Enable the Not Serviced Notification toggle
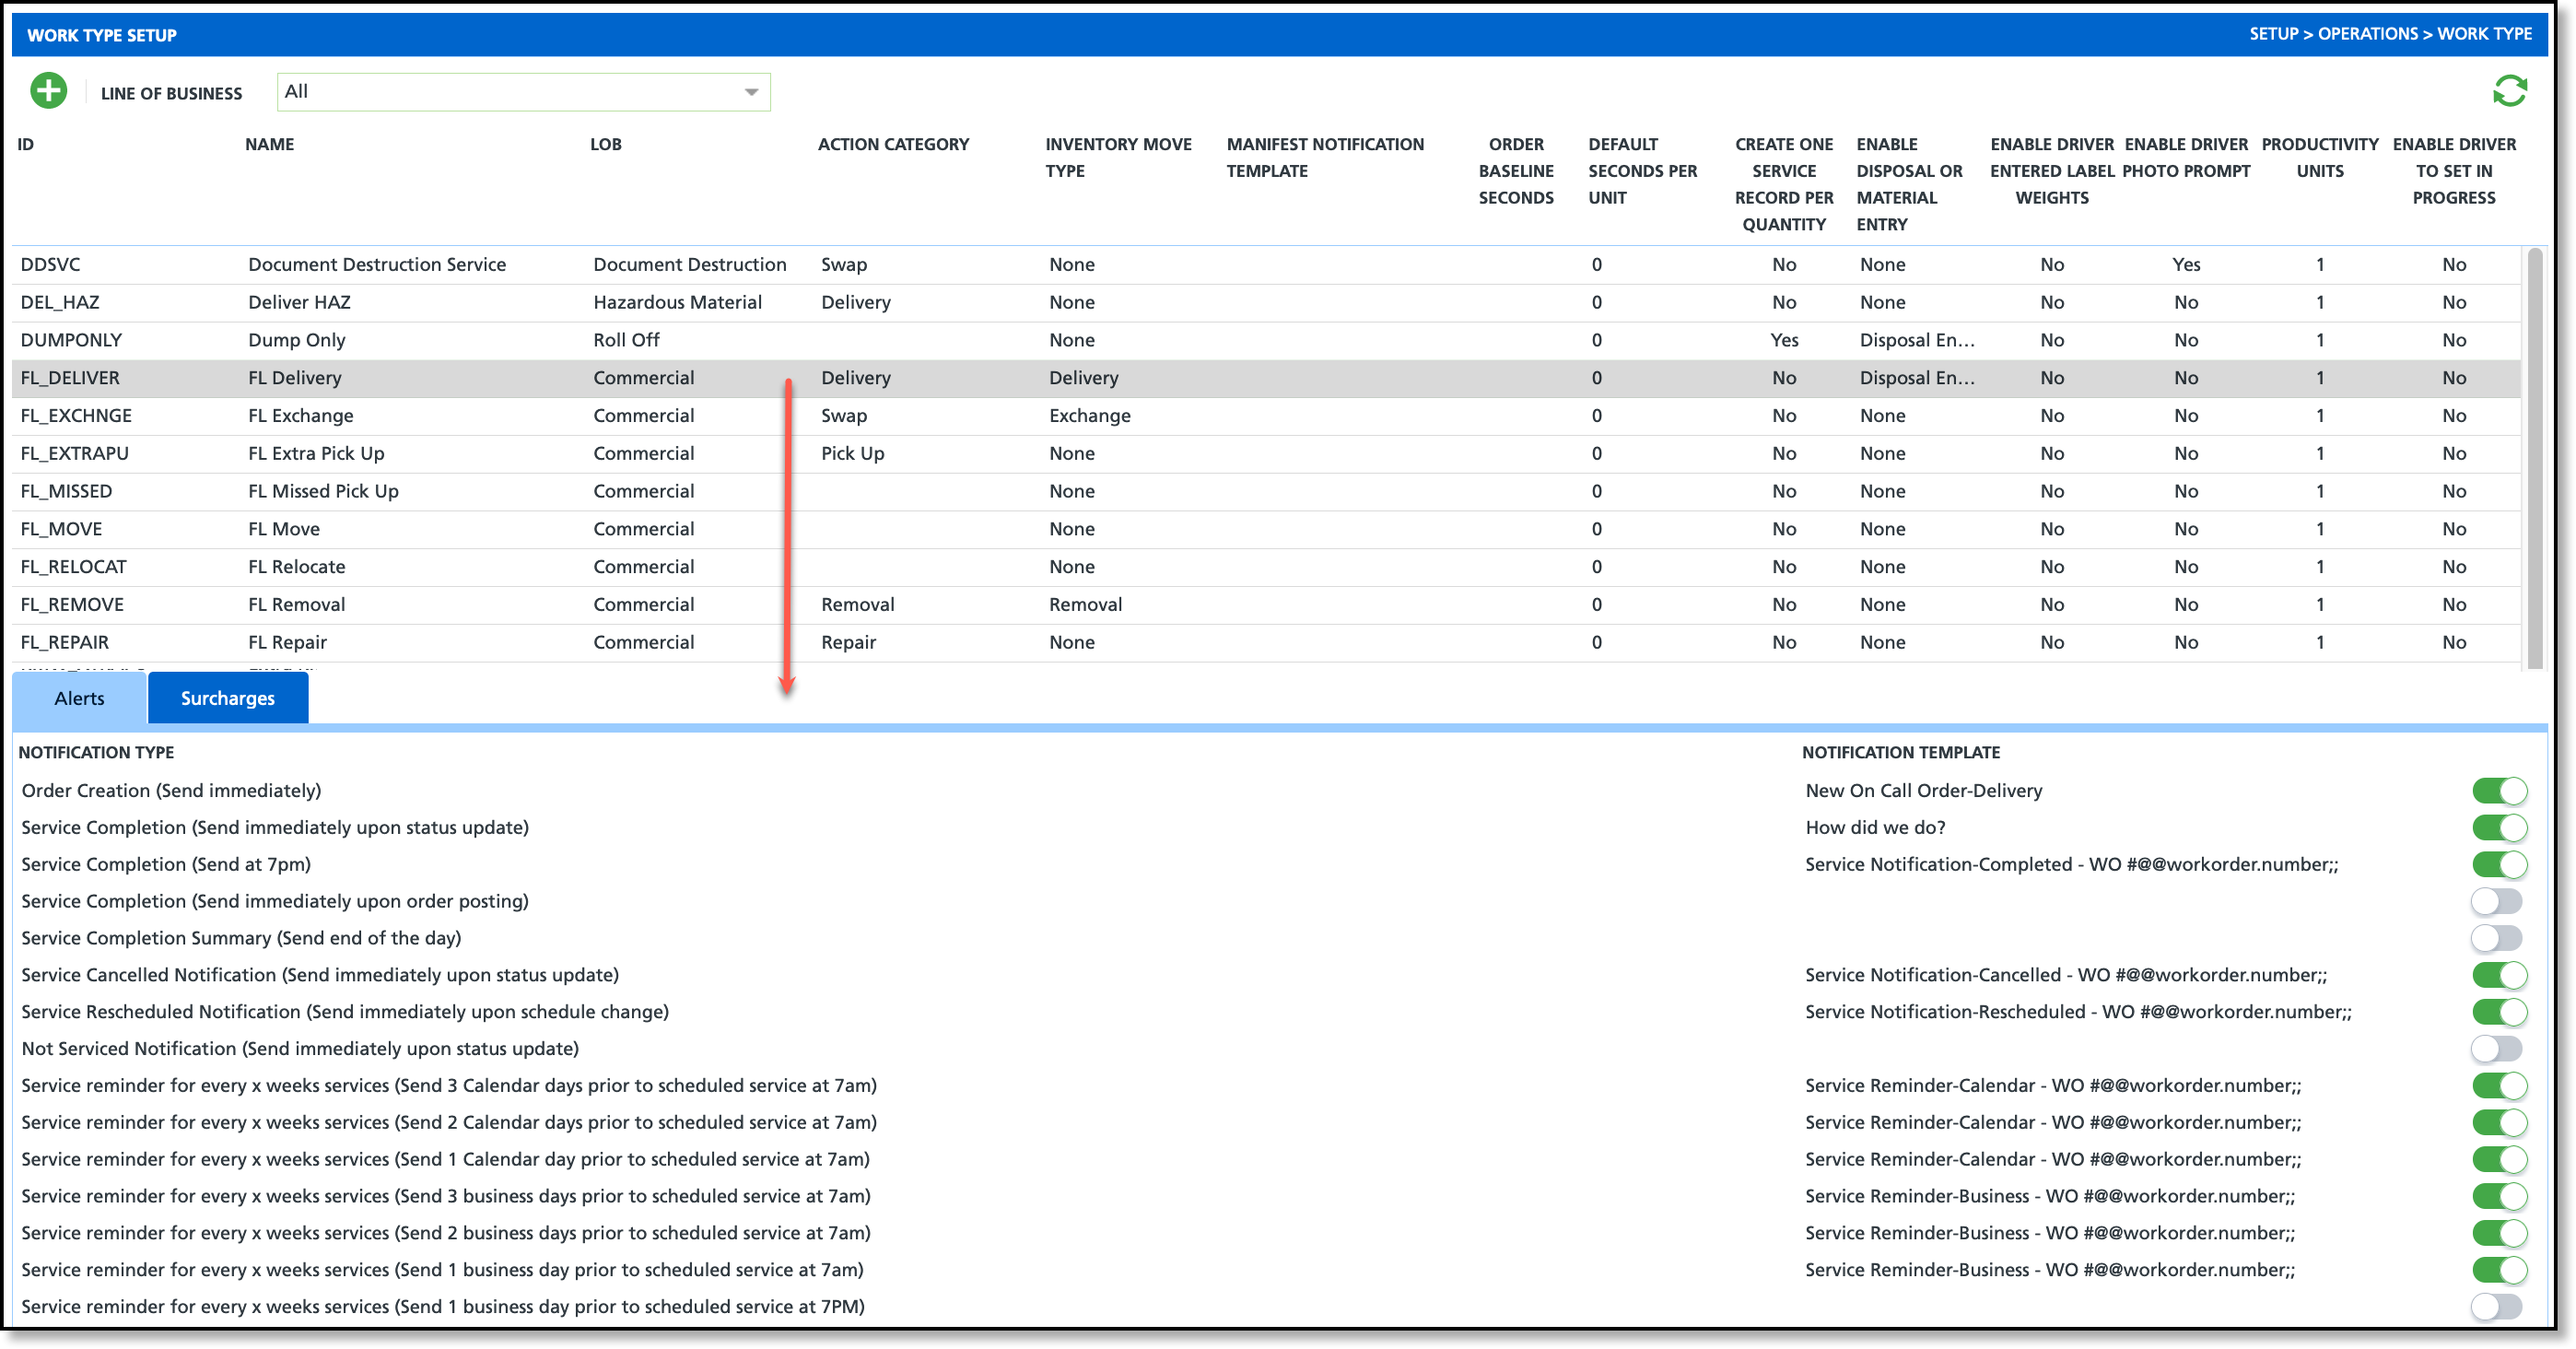The width and height of the screenshot is (2576, 1349). 2496,1049
